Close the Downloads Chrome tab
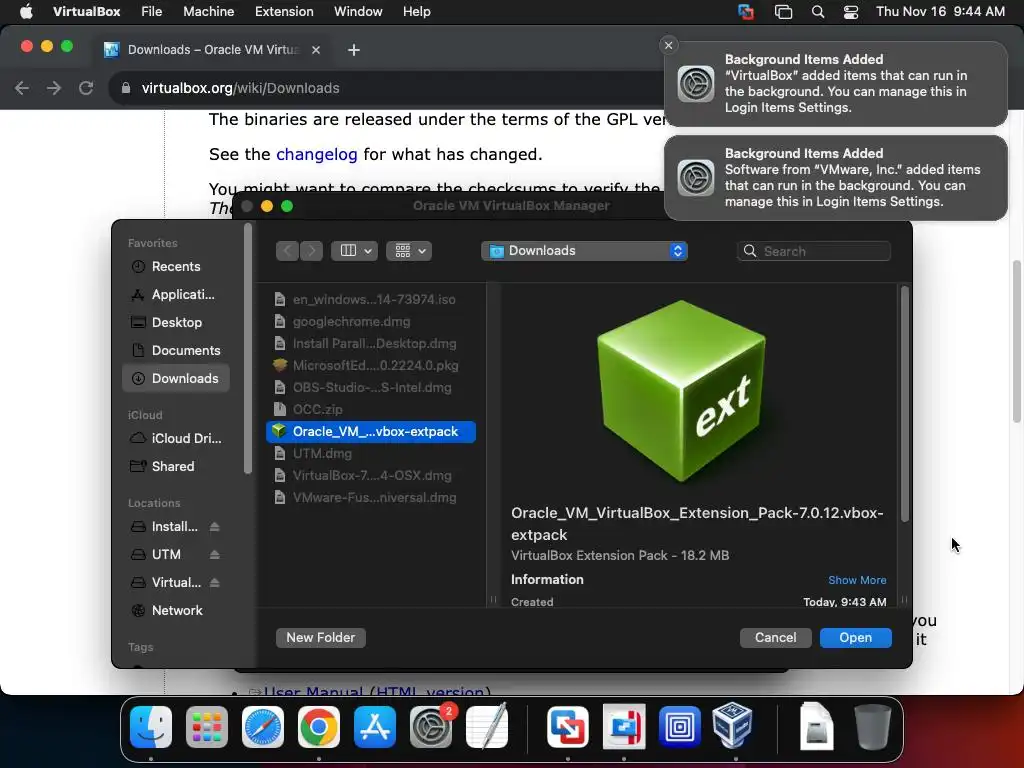 click(316, 50)
